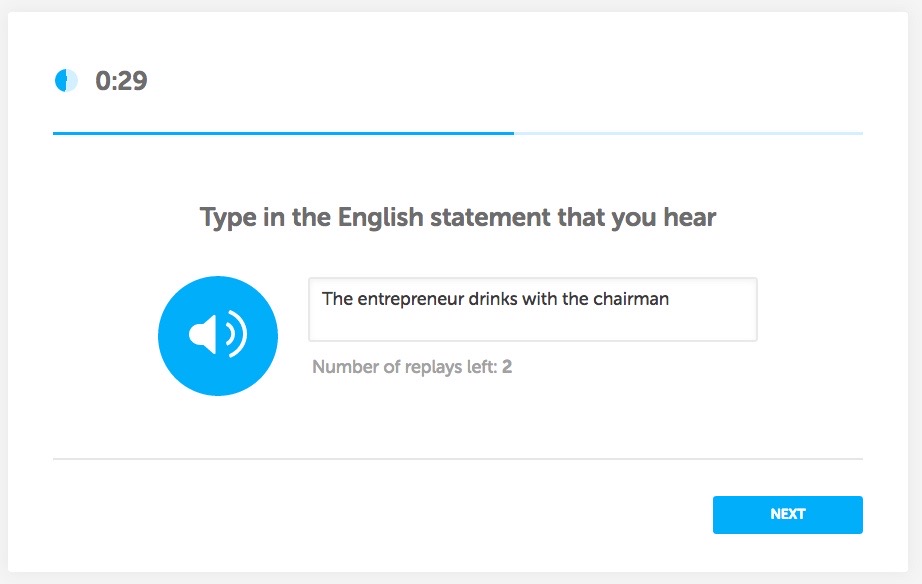Screen dimensions: 922x584
Task: Click the divider line above NEXT
Action: point(458,459)
